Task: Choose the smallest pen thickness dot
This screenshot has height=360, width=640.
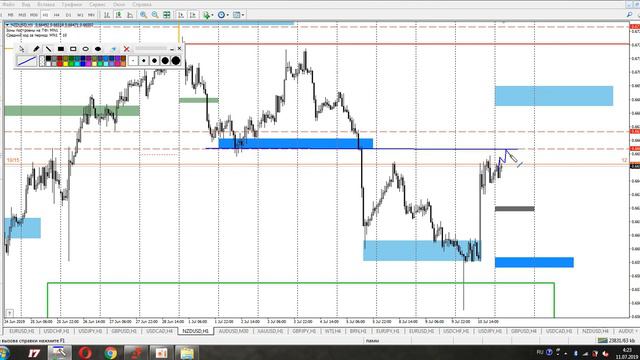Action: tap(133, 61)
